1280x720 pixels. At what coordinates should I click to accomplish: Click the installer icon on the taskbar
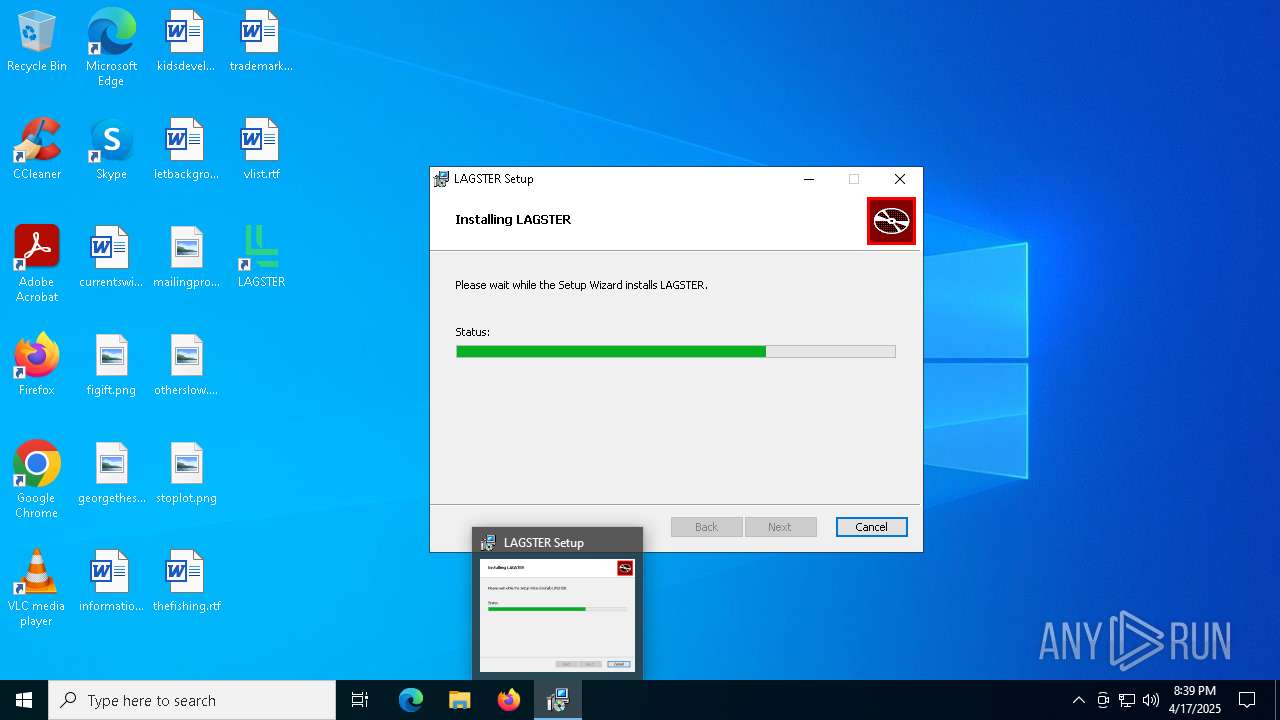click(558, 700)
